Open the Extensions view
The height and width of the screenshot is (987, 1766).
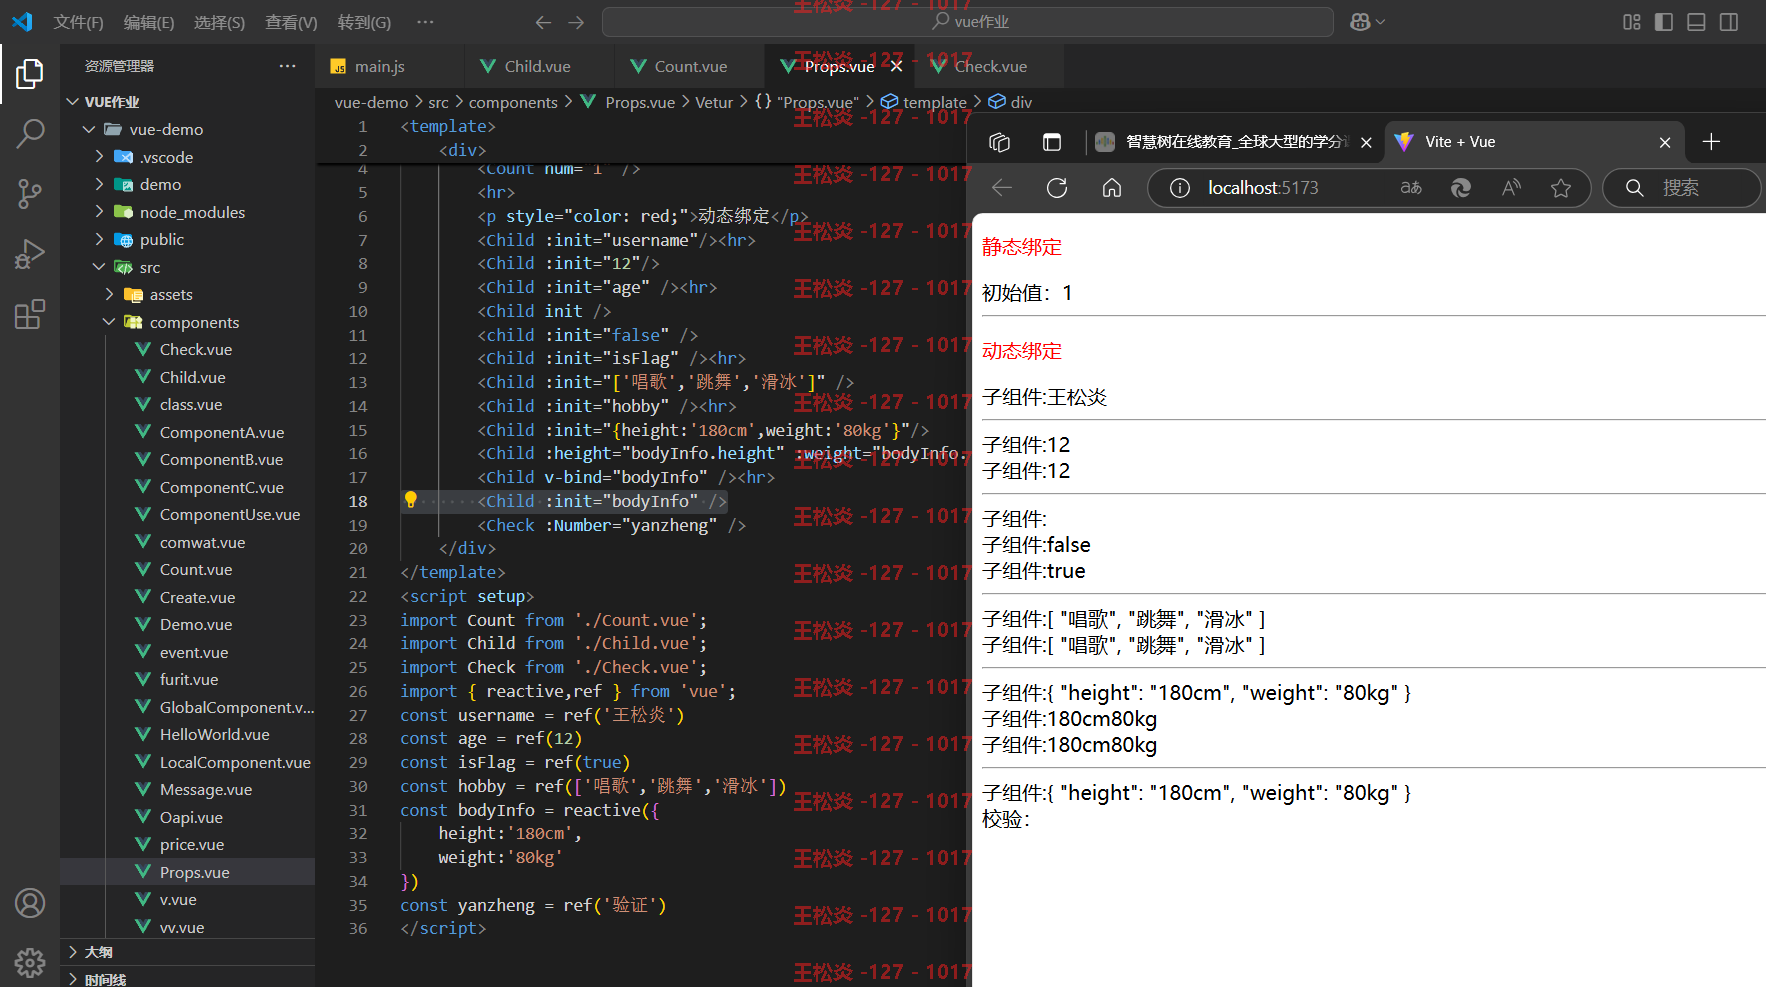[x=30, y=314]
